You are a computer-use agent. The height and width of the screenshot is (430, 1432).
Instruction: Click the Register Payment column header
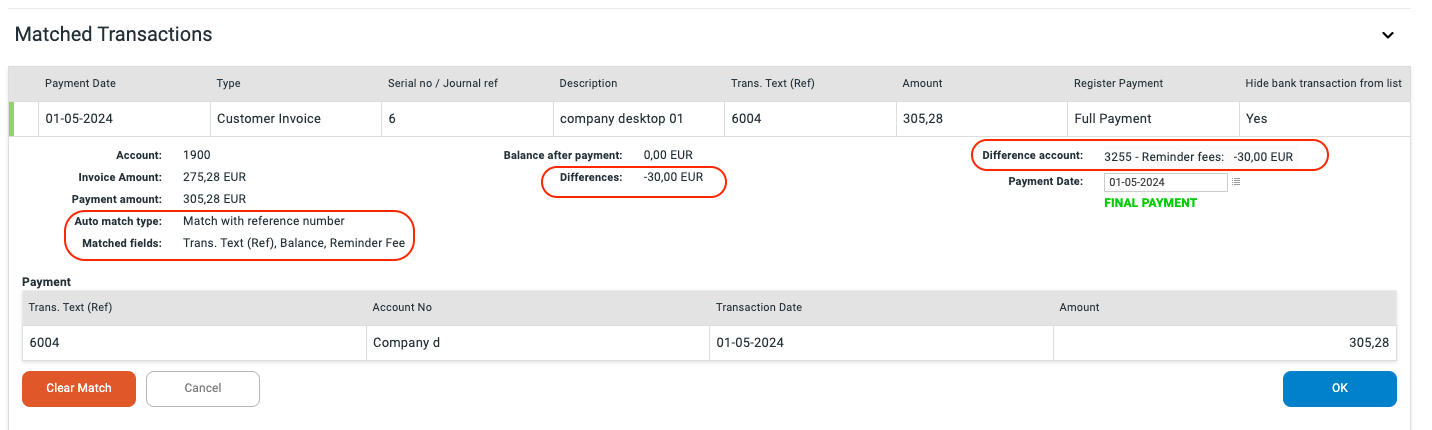[x=1118, y=83]
